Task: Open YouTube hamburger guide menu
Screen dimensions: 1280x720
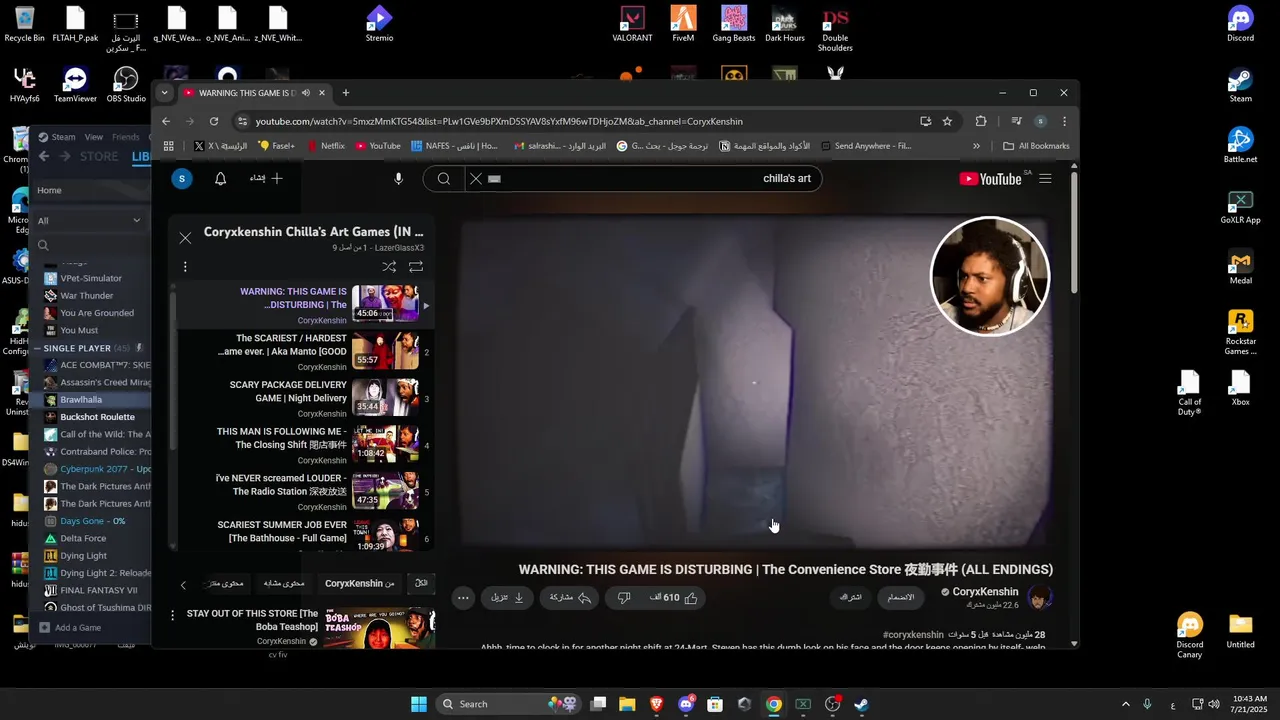Action: click(1045, 179)
